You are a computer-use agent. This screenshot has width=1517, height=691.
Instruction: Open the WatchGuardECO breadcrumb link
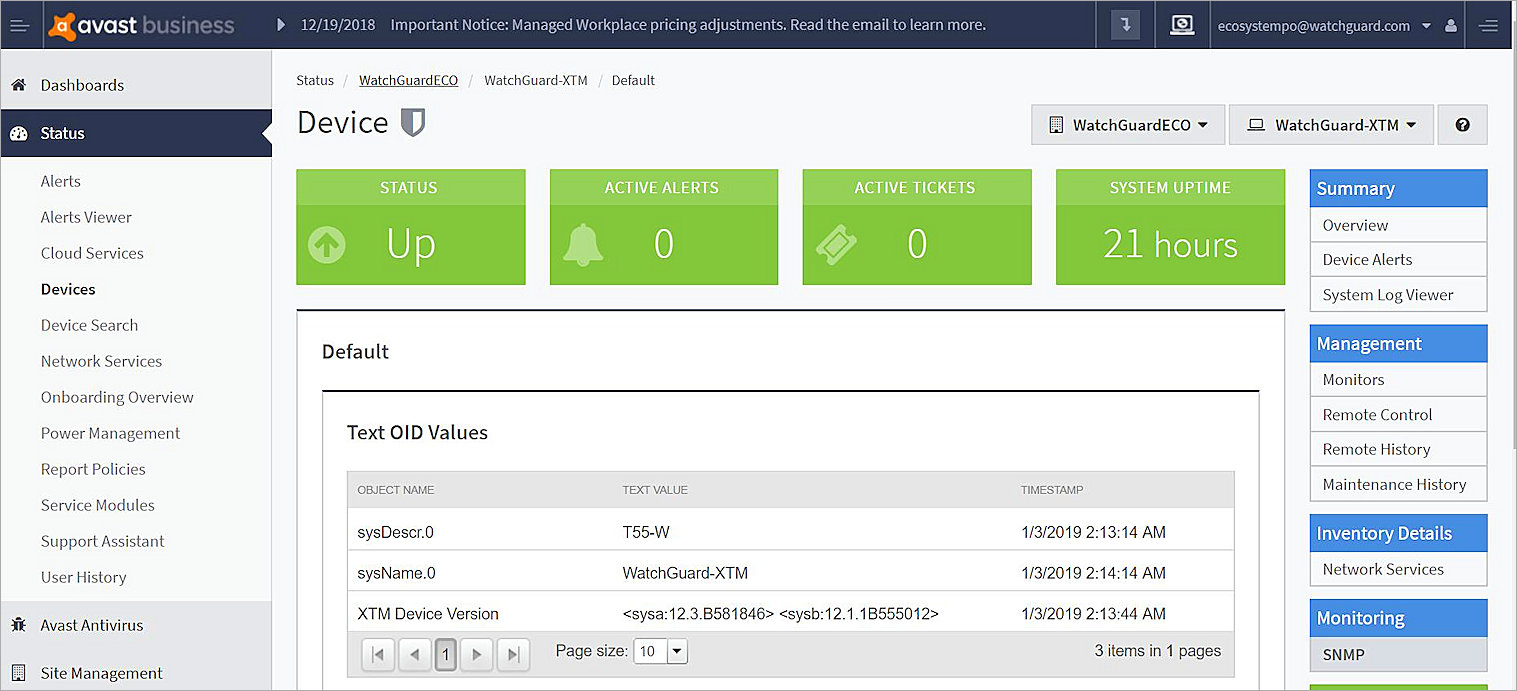coord(408,80)
